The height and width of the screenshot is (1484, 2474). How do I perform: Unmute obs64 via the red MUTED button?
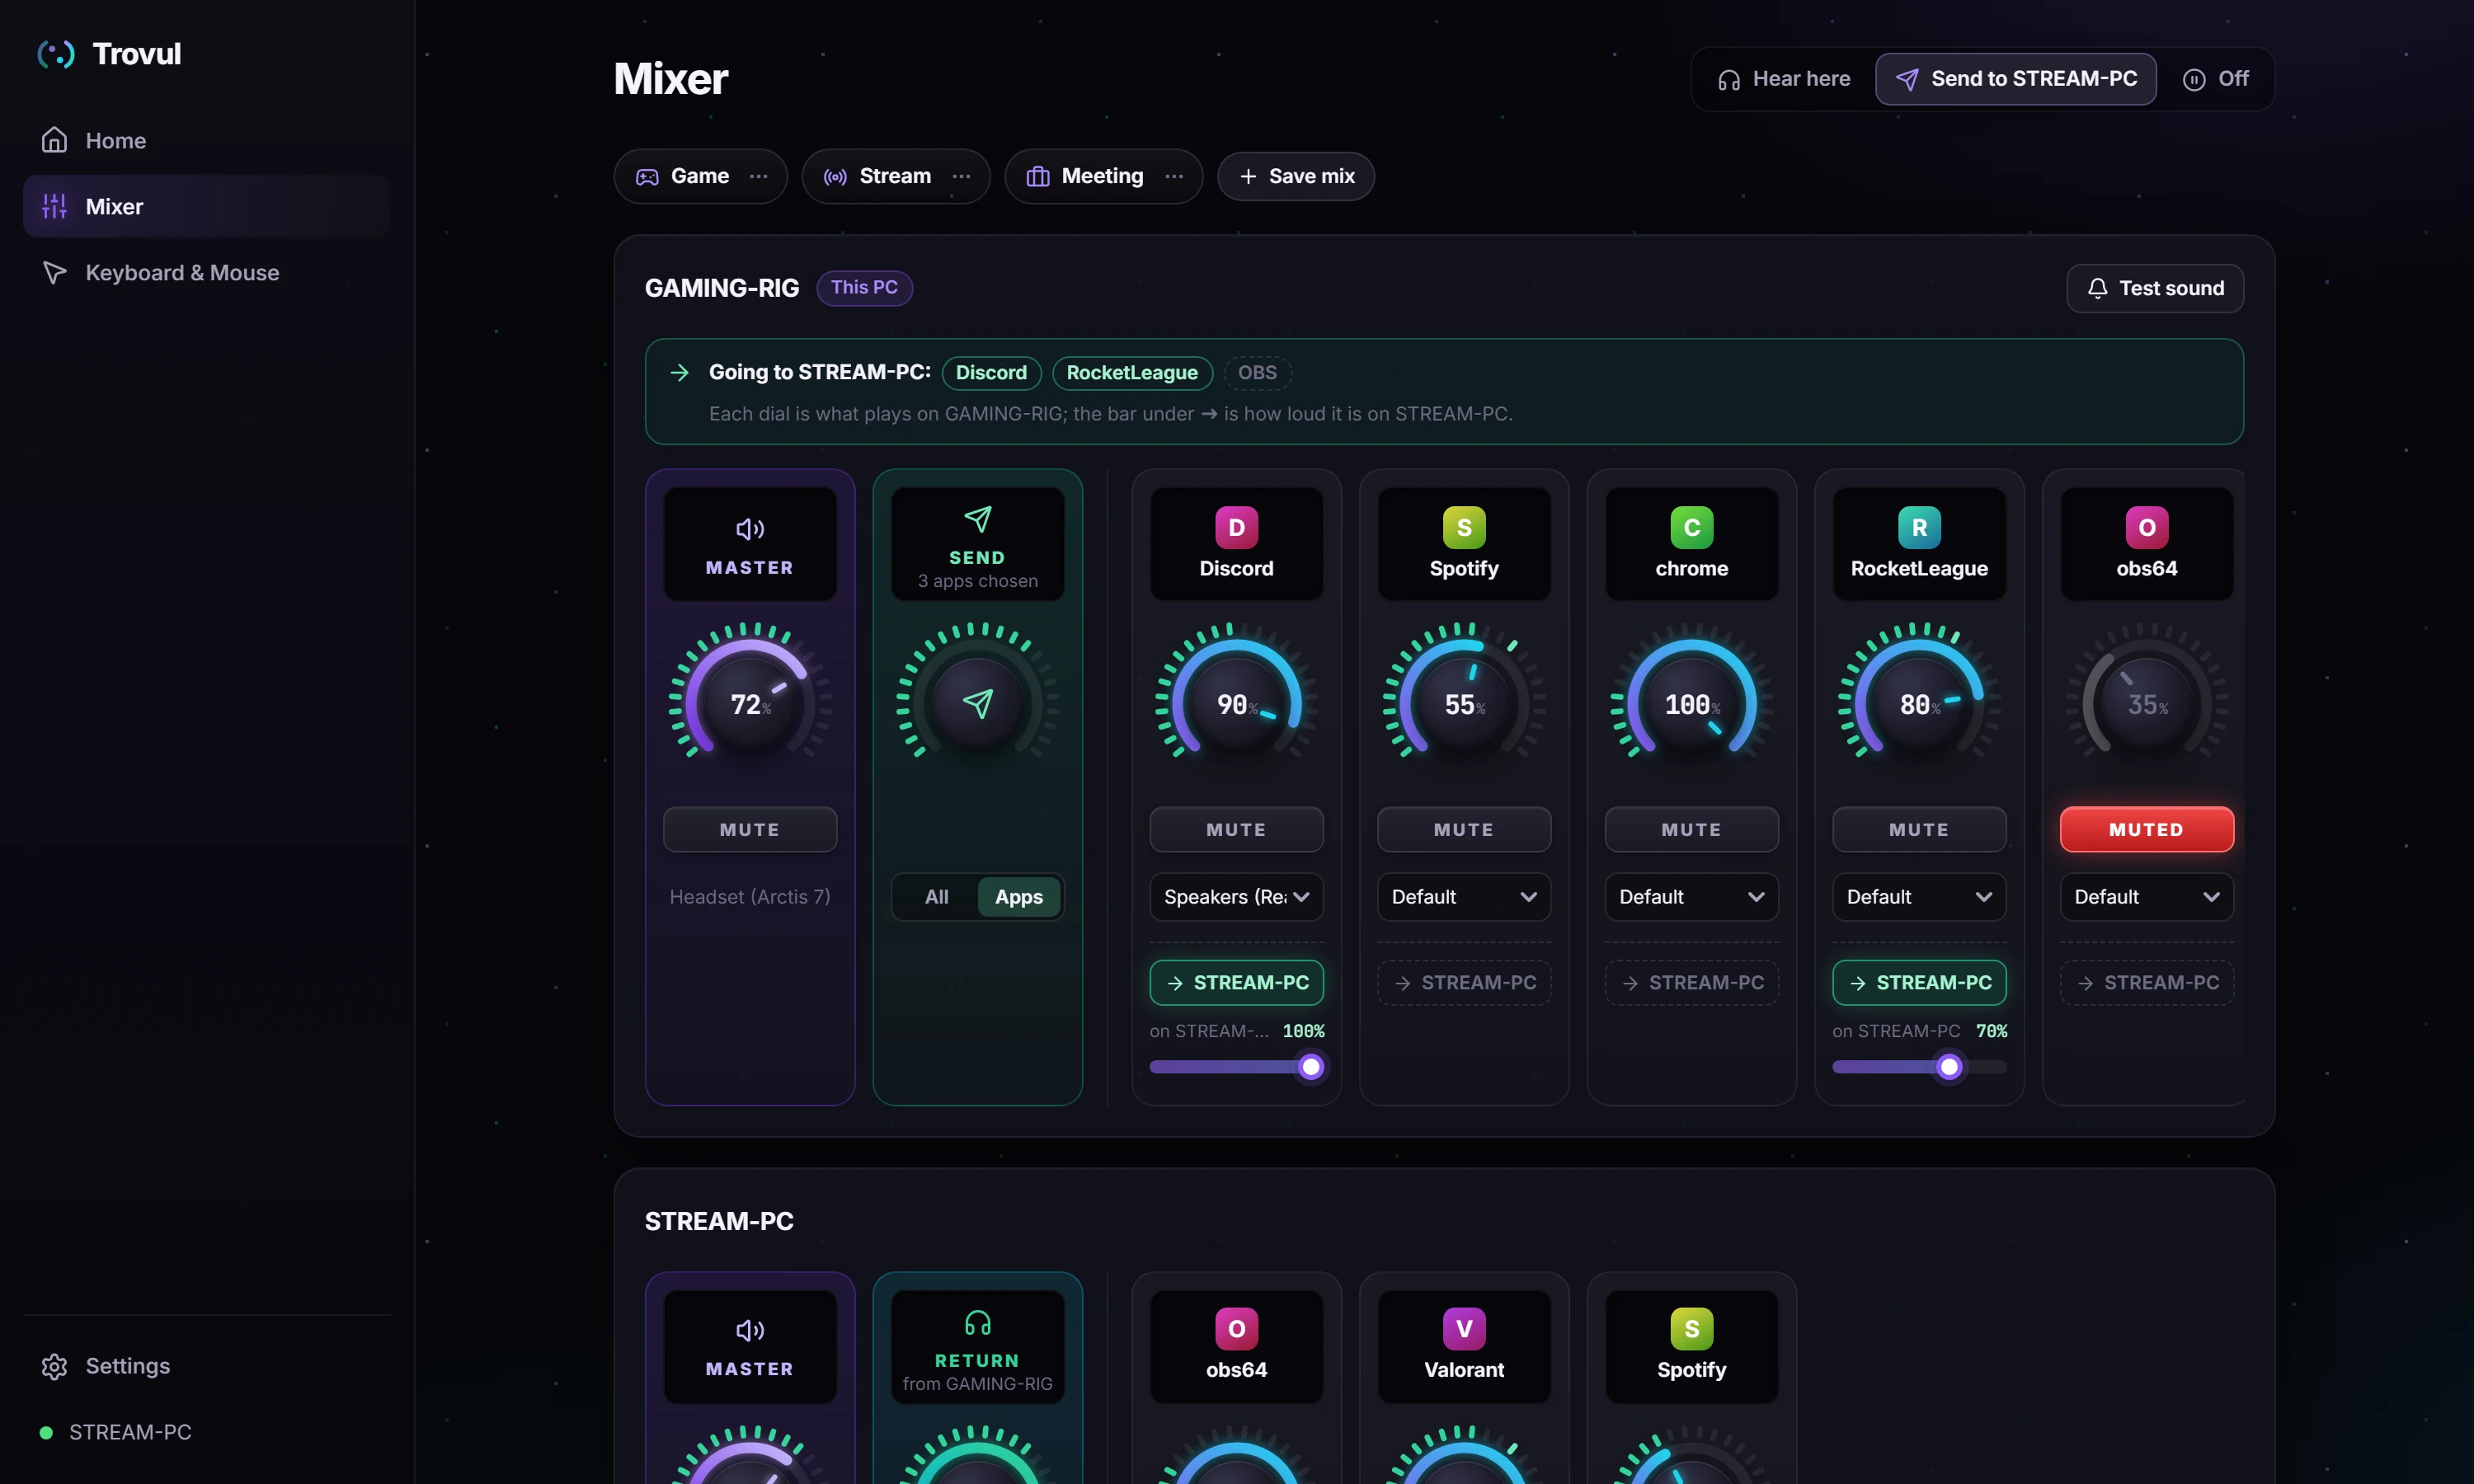click(x=2146, y=829)
